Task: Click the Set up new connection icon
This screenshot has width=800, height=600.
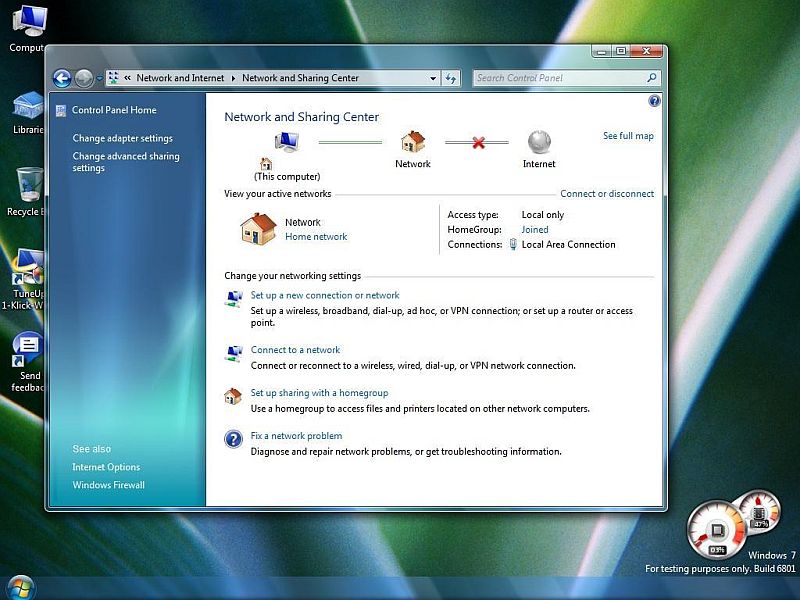Action: pyautogui.click(x=234, y=298)
